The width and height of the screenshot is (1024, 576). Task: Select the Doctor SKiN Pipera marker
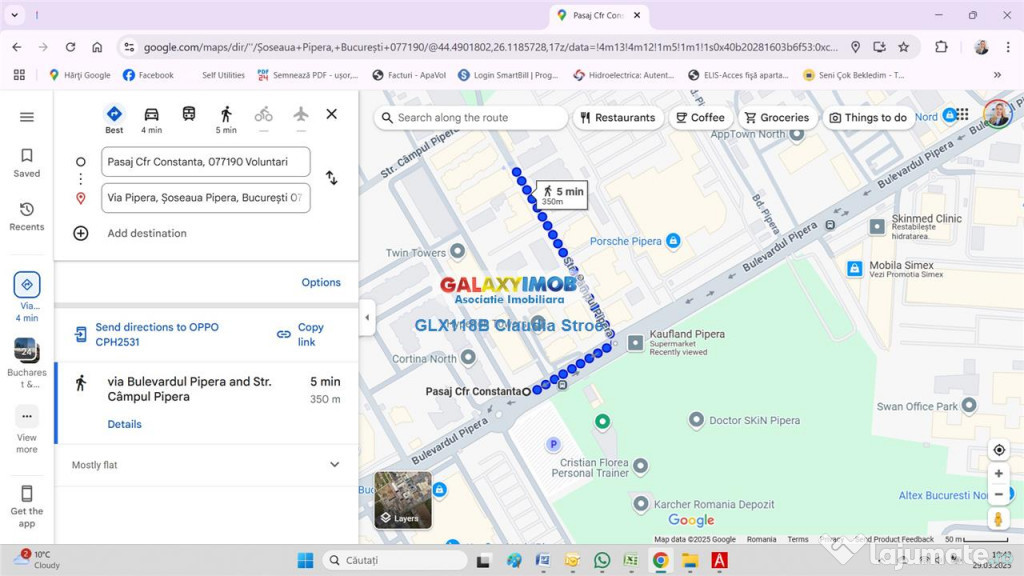click(x=696, y=419)
